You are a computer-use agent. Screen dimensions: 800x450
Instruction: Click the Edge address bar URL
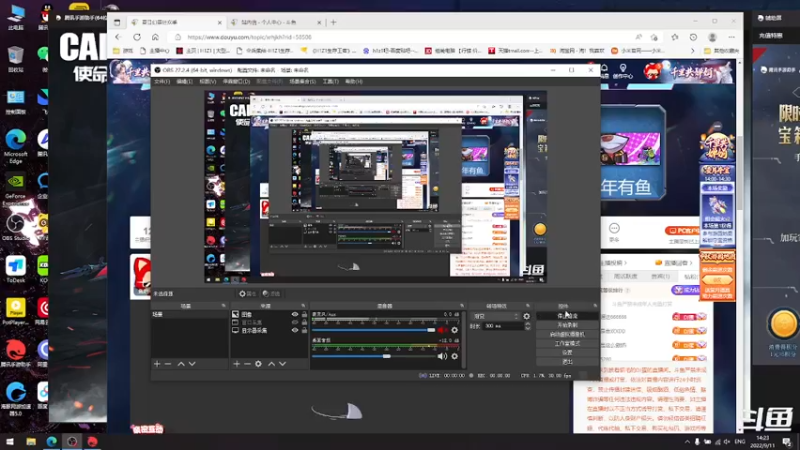249,37
